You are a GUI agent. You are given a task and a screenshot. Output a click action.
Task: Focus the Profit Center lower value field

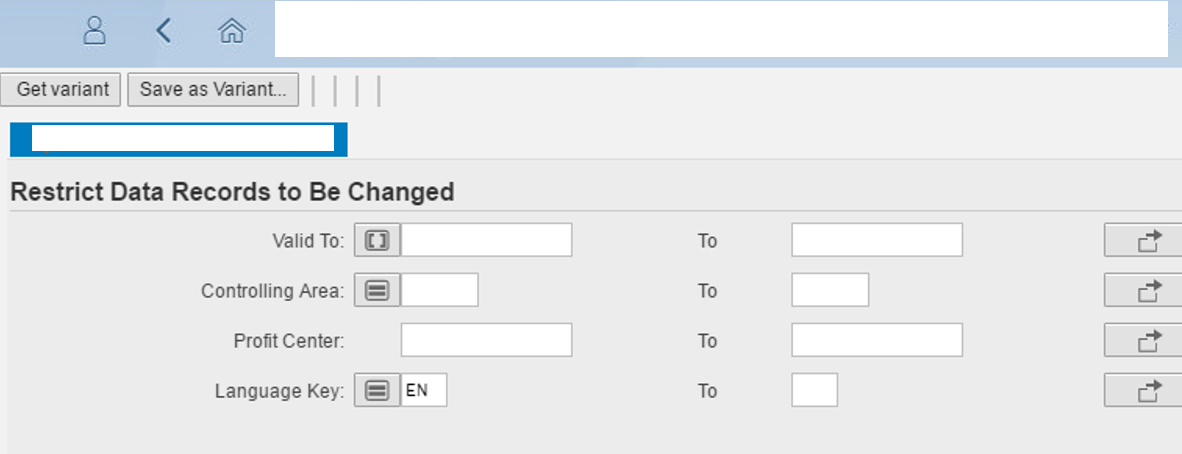[486, 339]
